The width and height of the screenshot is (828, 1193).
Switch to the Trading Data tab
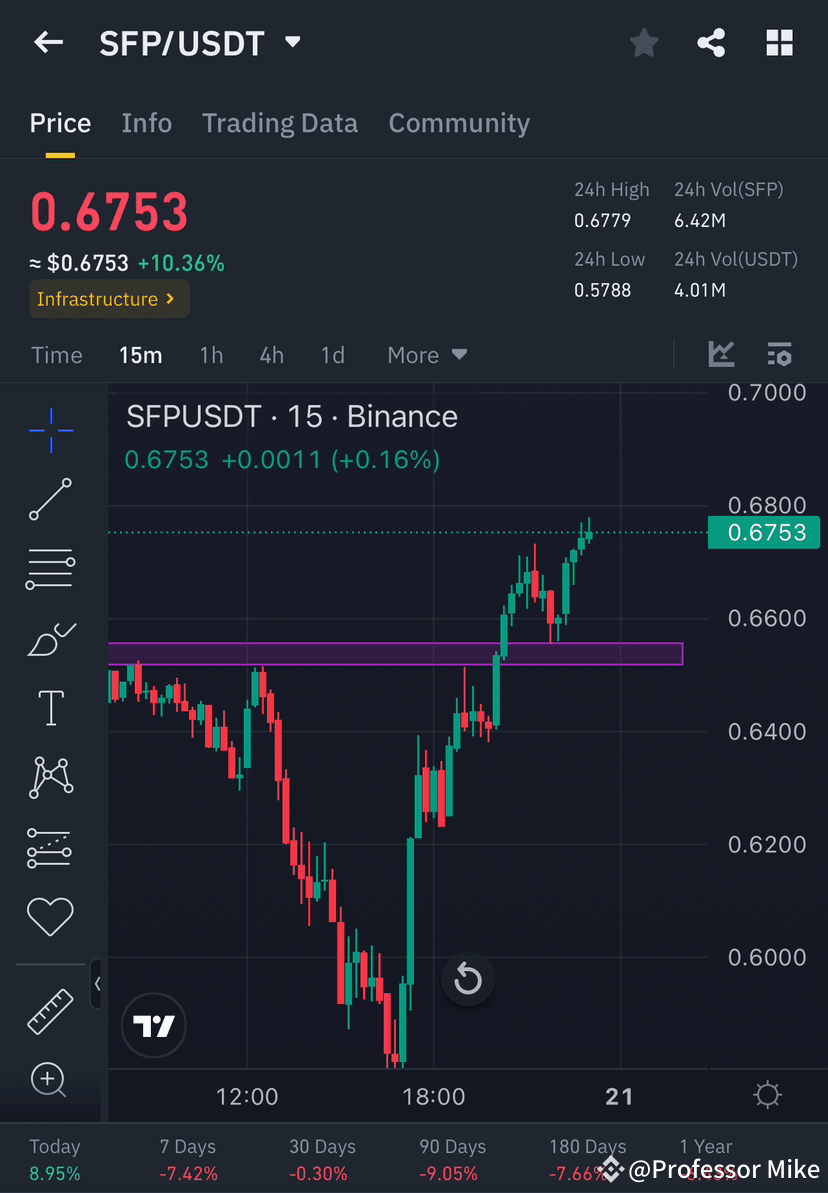coord(280,122)
